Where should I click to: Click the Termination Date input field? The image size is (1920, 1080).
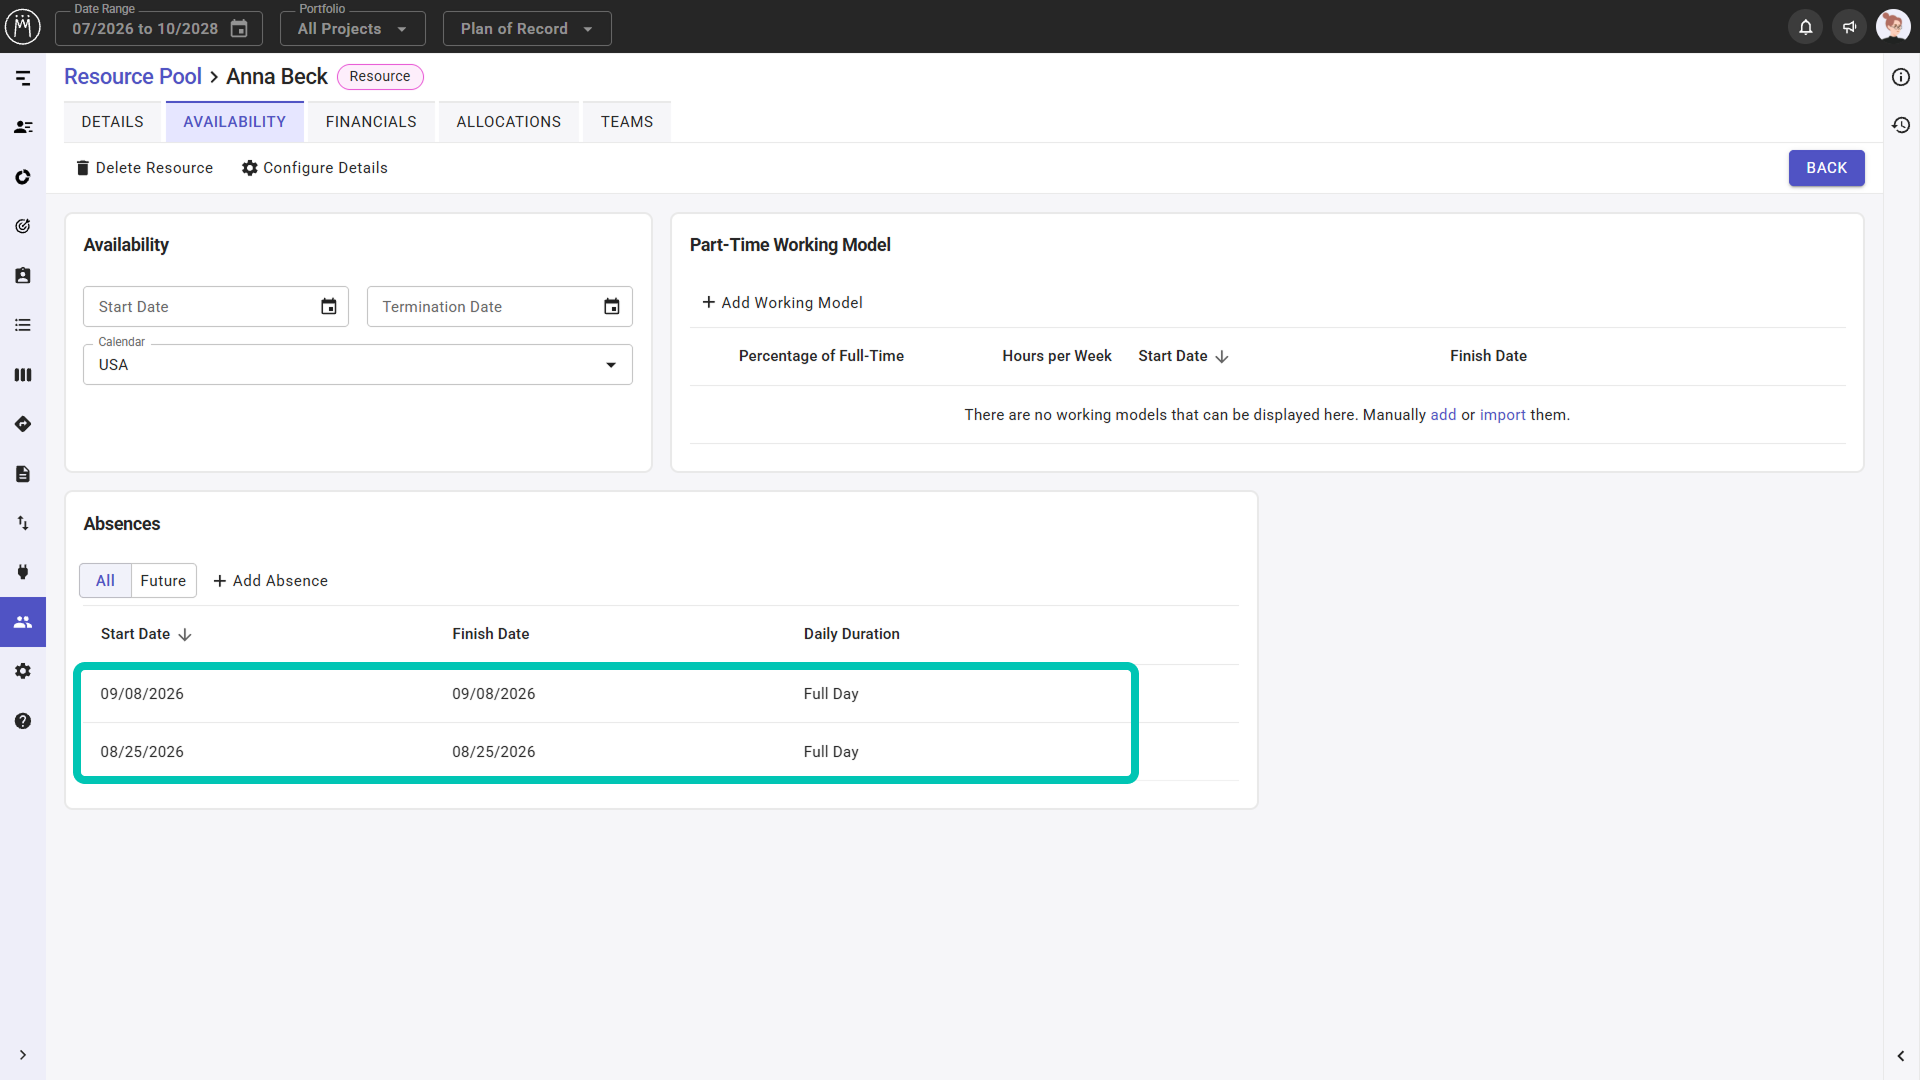pos(500,307)
